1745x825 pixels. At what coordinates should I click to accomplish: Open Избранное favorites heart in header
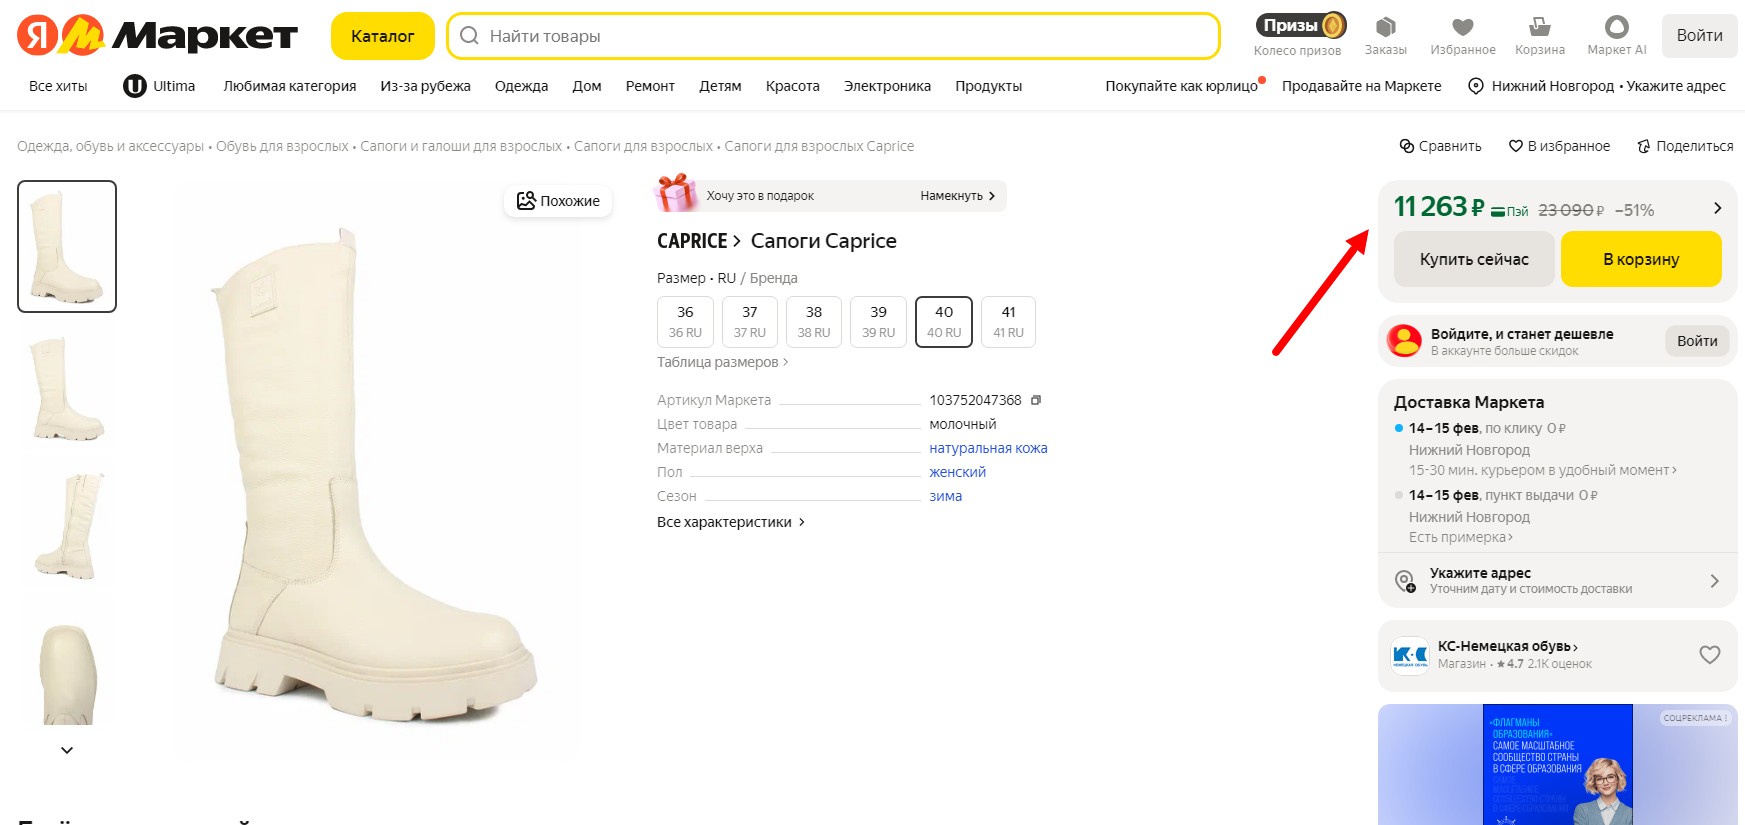coord(1462,35)
